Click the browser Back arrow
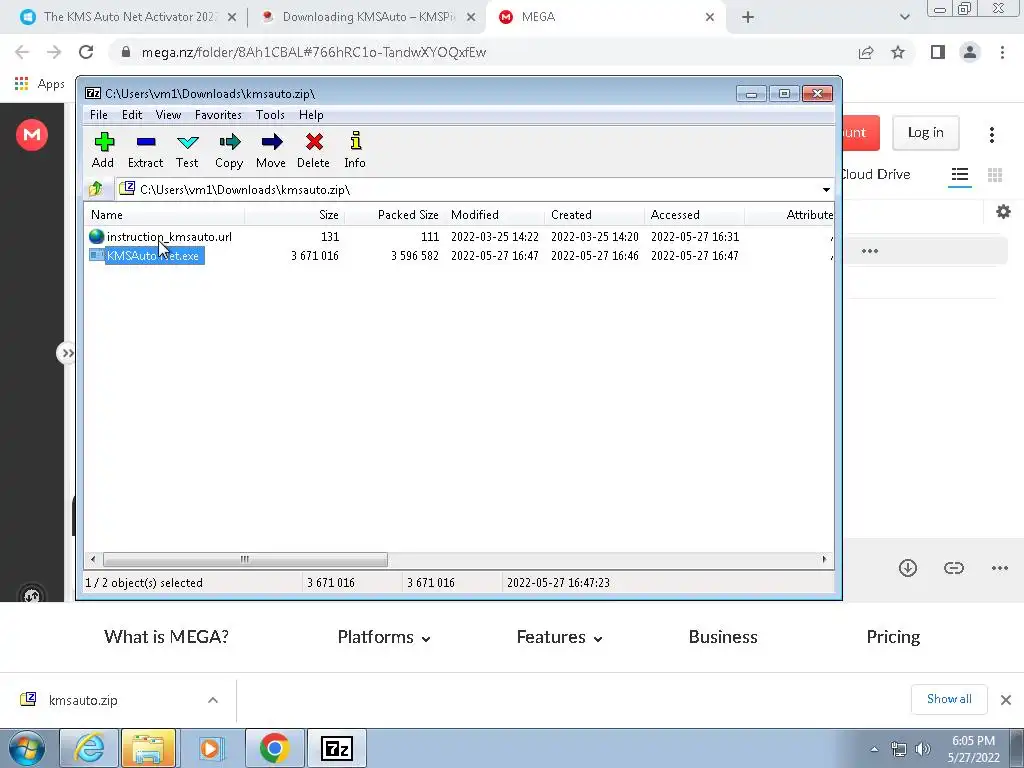Viewport: 1024px width, 768px height. point(22,52)
